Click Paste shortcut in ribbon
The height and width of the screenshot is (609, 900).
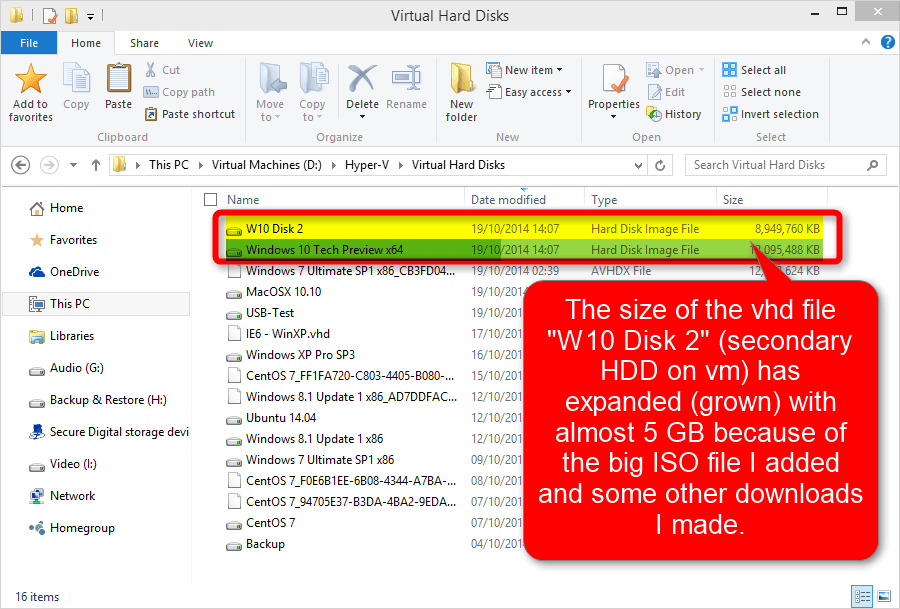(x=190, y=114)
